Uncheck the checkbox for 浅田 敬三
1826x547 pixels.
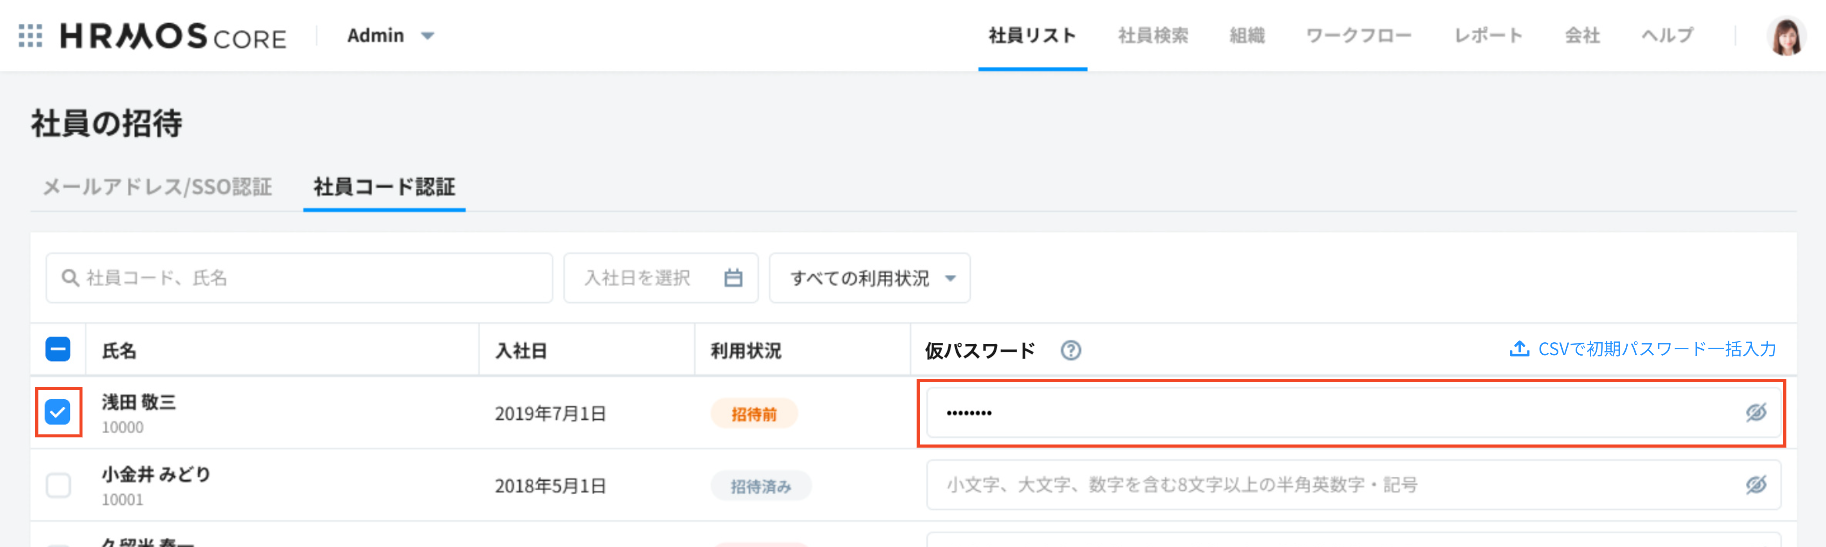[58, 412]
